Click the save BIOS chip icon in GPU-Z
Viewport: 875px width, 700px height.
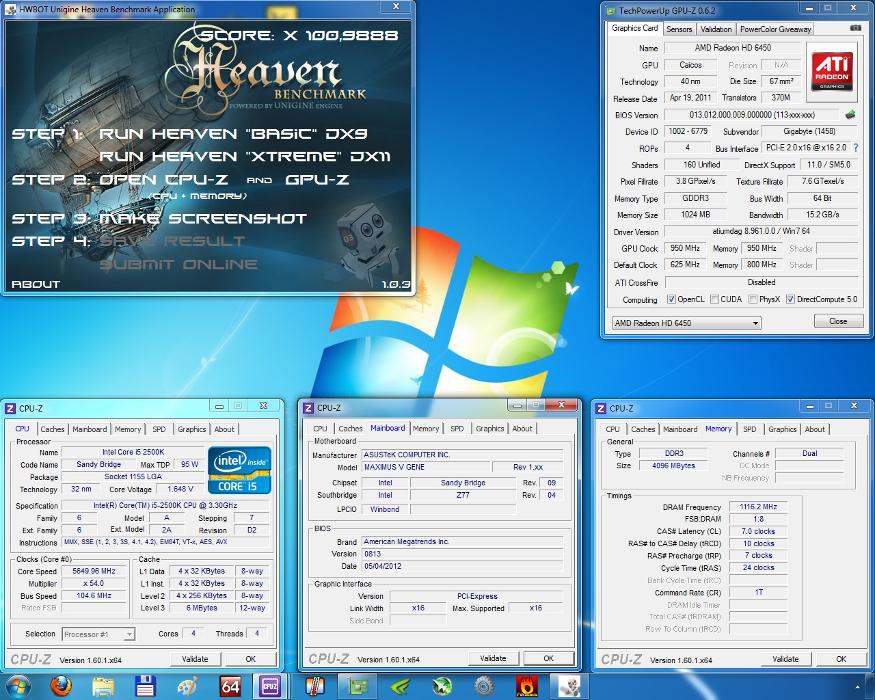click(x=850, y=115)
